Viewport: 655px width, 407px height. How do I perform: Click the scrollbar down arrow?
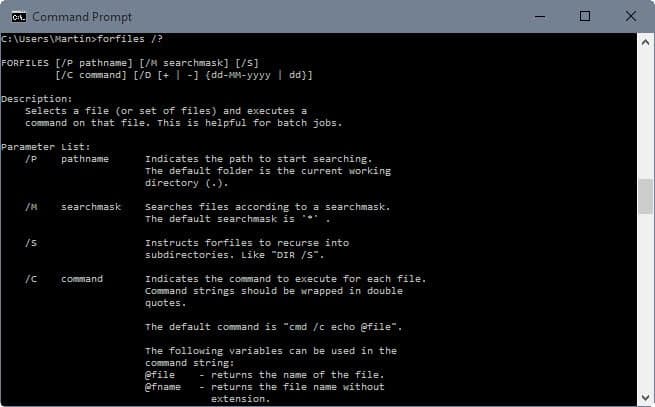(x=645, y=397)
